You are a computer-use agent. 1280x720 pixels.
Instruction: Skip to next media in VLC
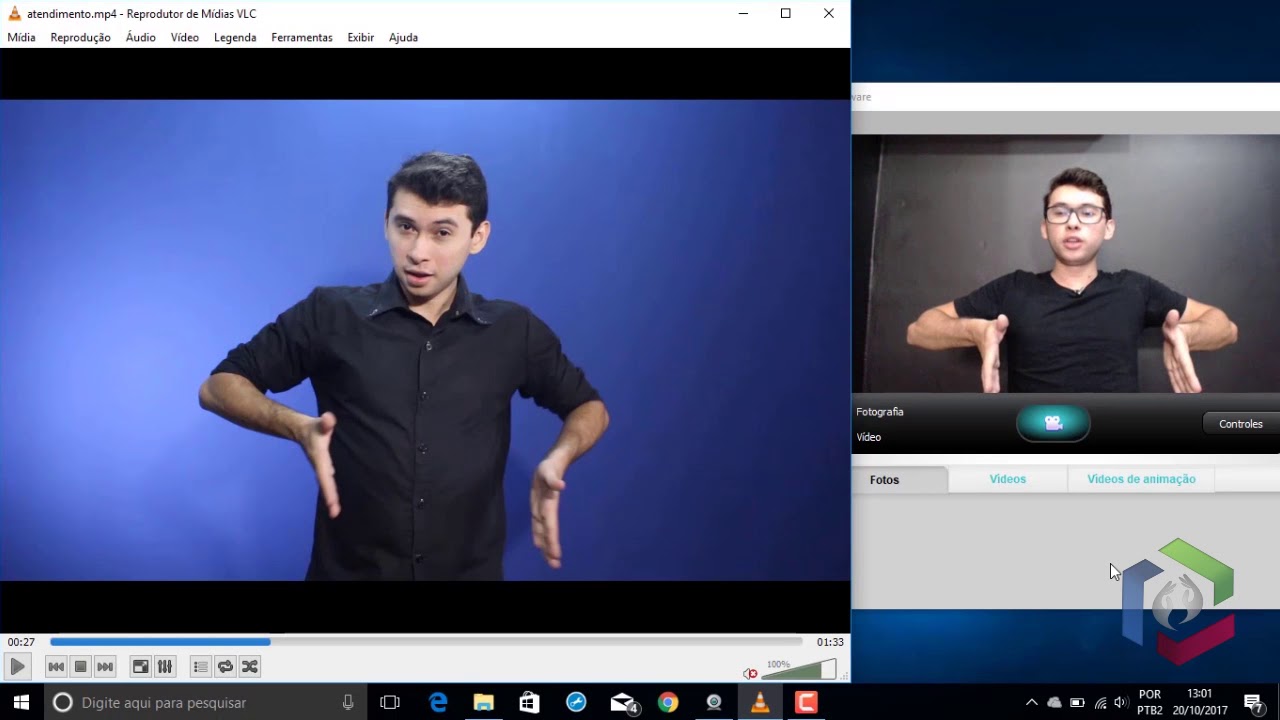[105, 666]
